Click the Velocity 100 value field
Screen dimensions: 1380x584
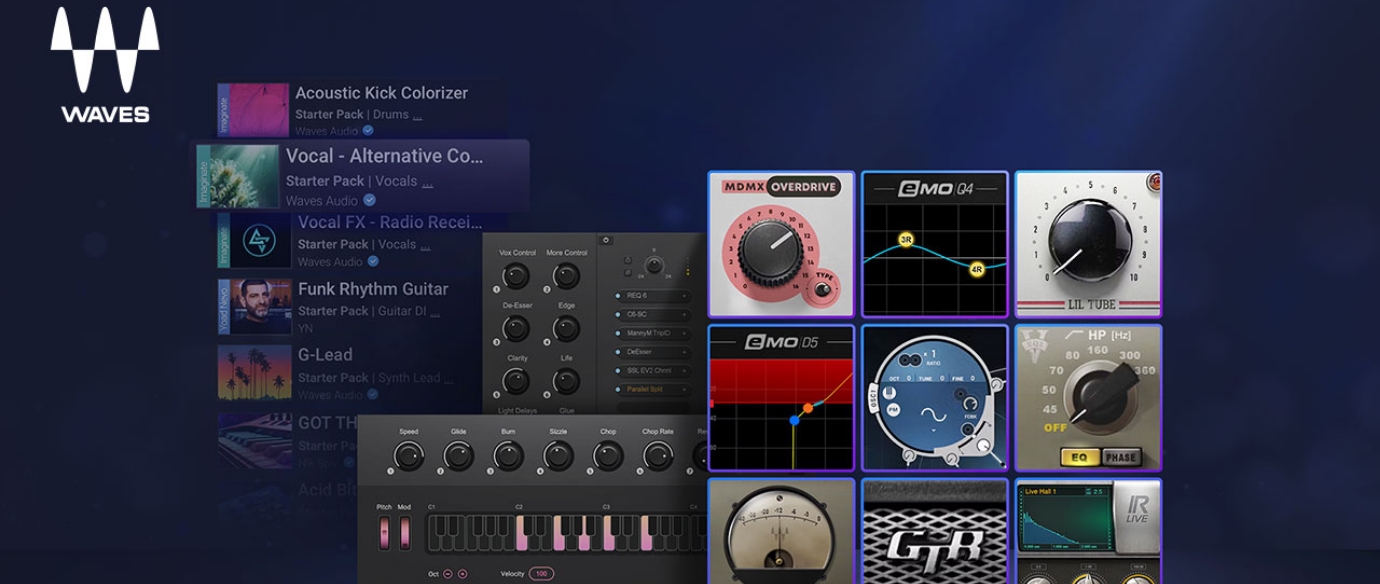(x=541, y=574)
